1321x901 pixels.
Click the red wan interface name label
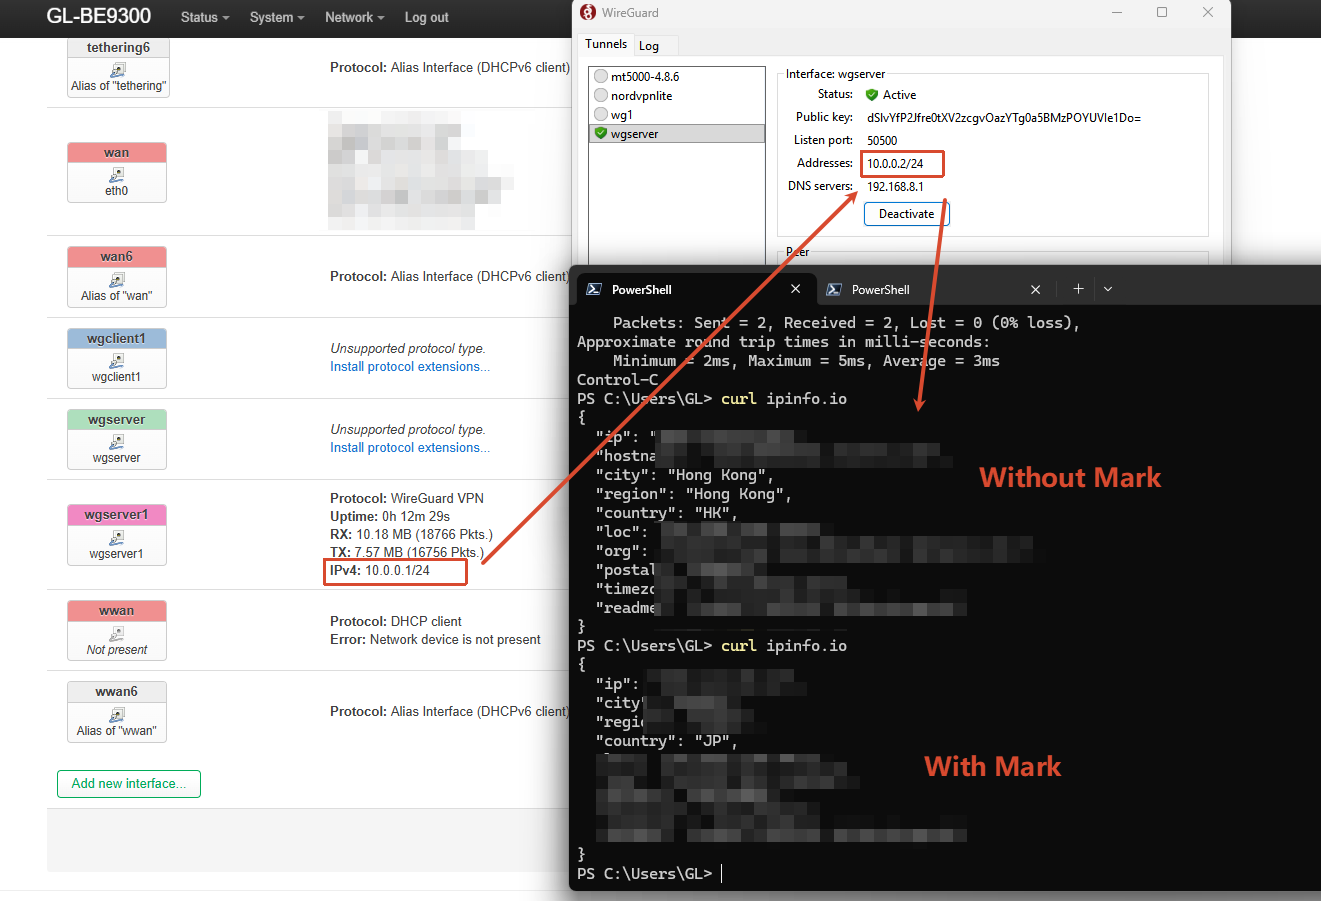click(117, 153)
